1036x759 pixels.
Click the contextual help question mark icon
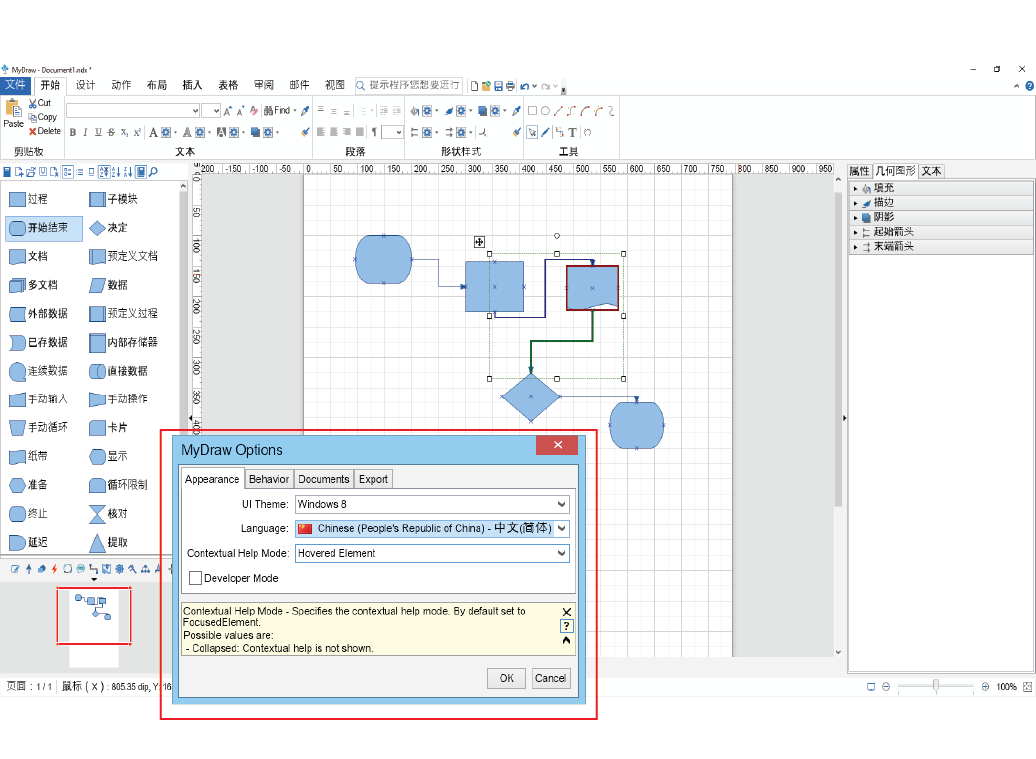(566, 626)
